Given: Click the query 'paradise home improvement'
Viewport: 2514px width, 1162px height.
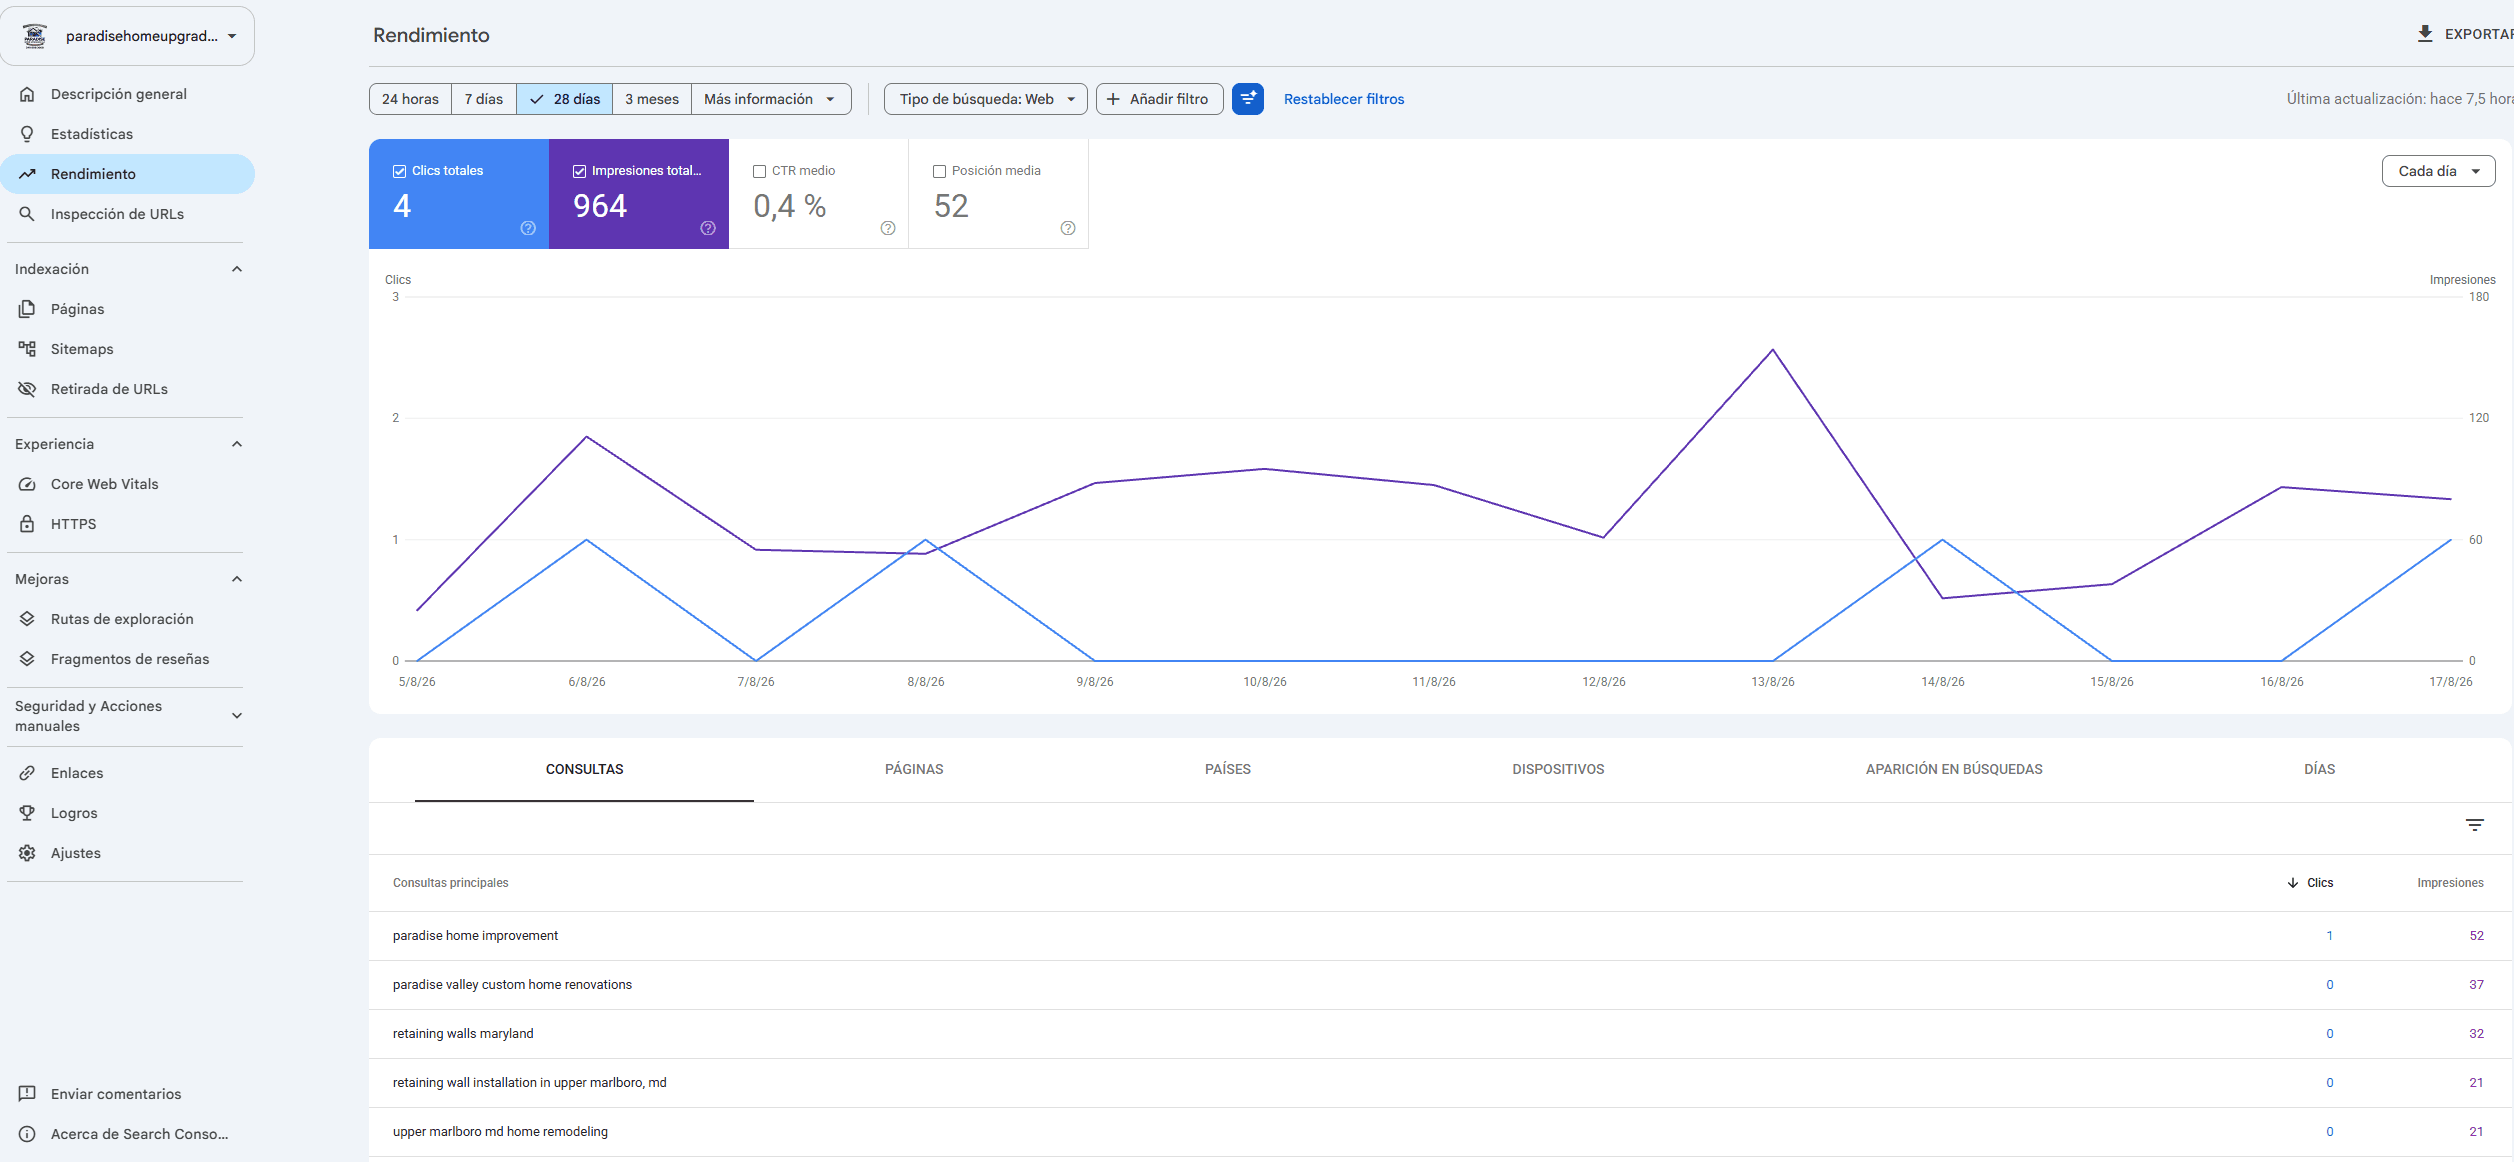Looking at the screenshot, I should tap(475, 936).
